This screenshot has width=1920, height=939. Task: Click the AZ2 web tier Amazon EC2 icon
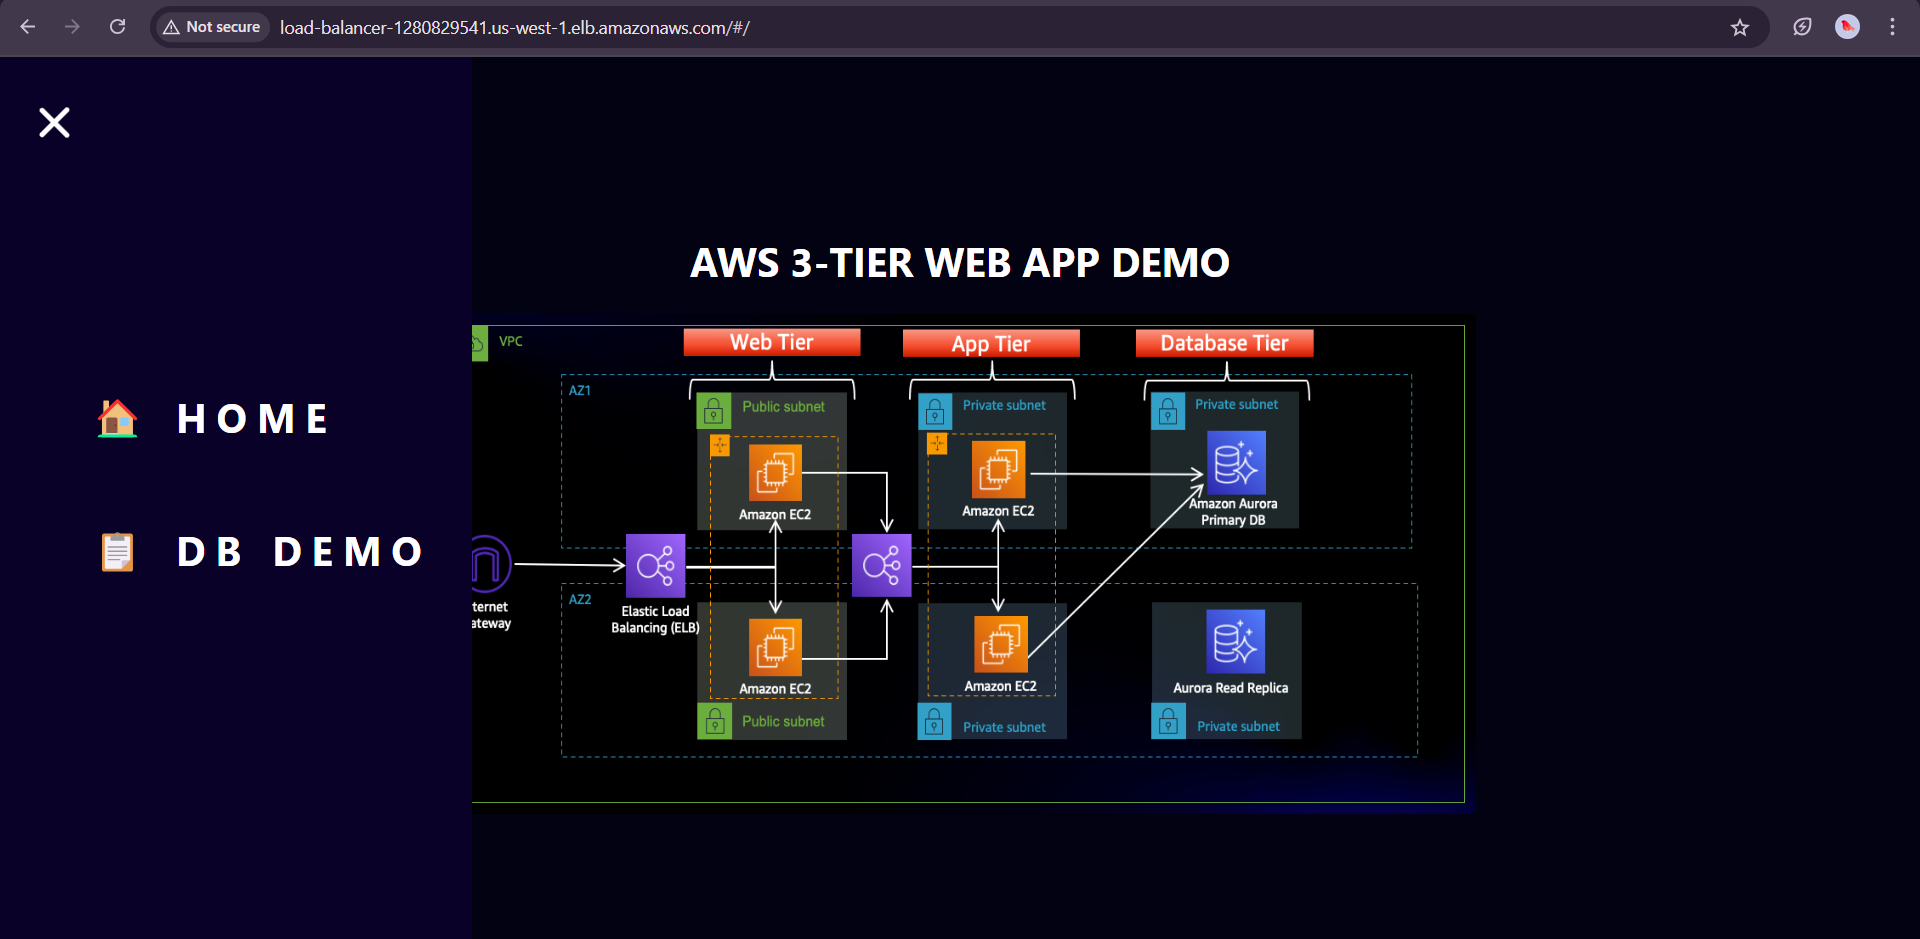tap(775, 647)
